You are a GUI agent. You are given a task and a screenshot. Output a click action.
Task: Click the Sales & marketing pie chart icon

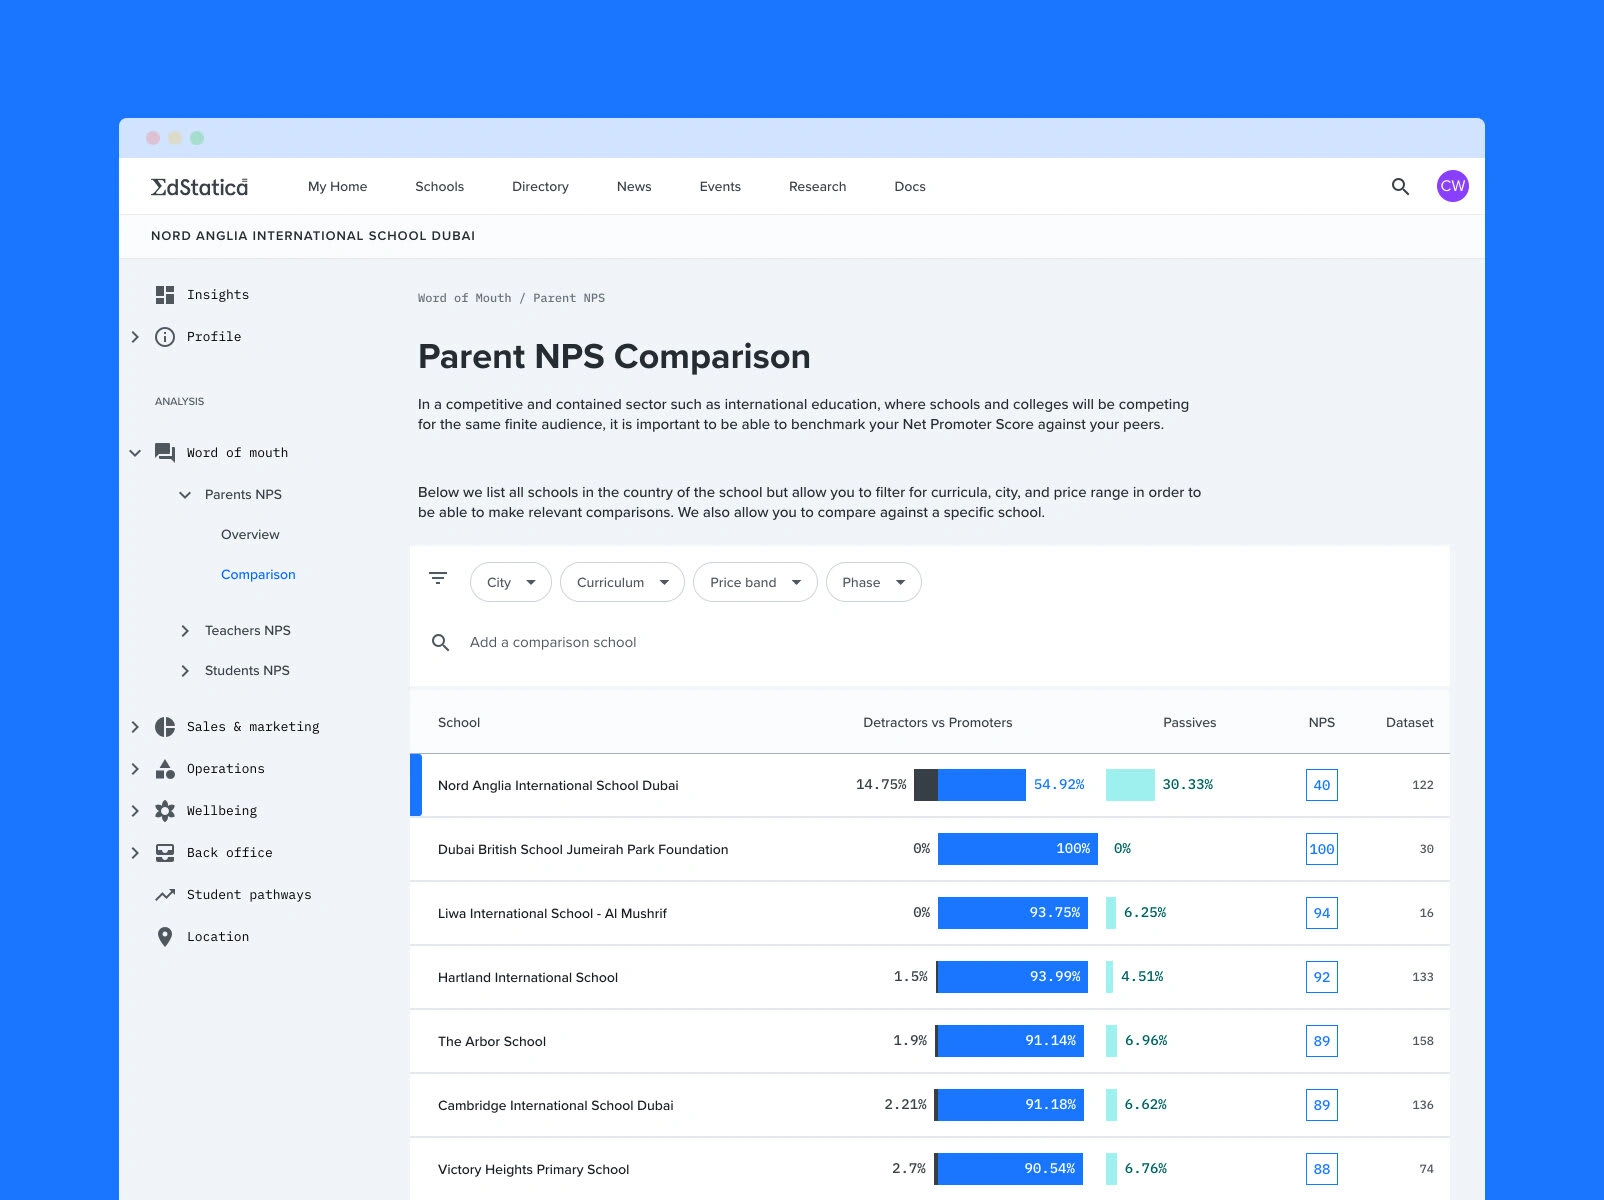pyautogui.click(x=165, y=727)
